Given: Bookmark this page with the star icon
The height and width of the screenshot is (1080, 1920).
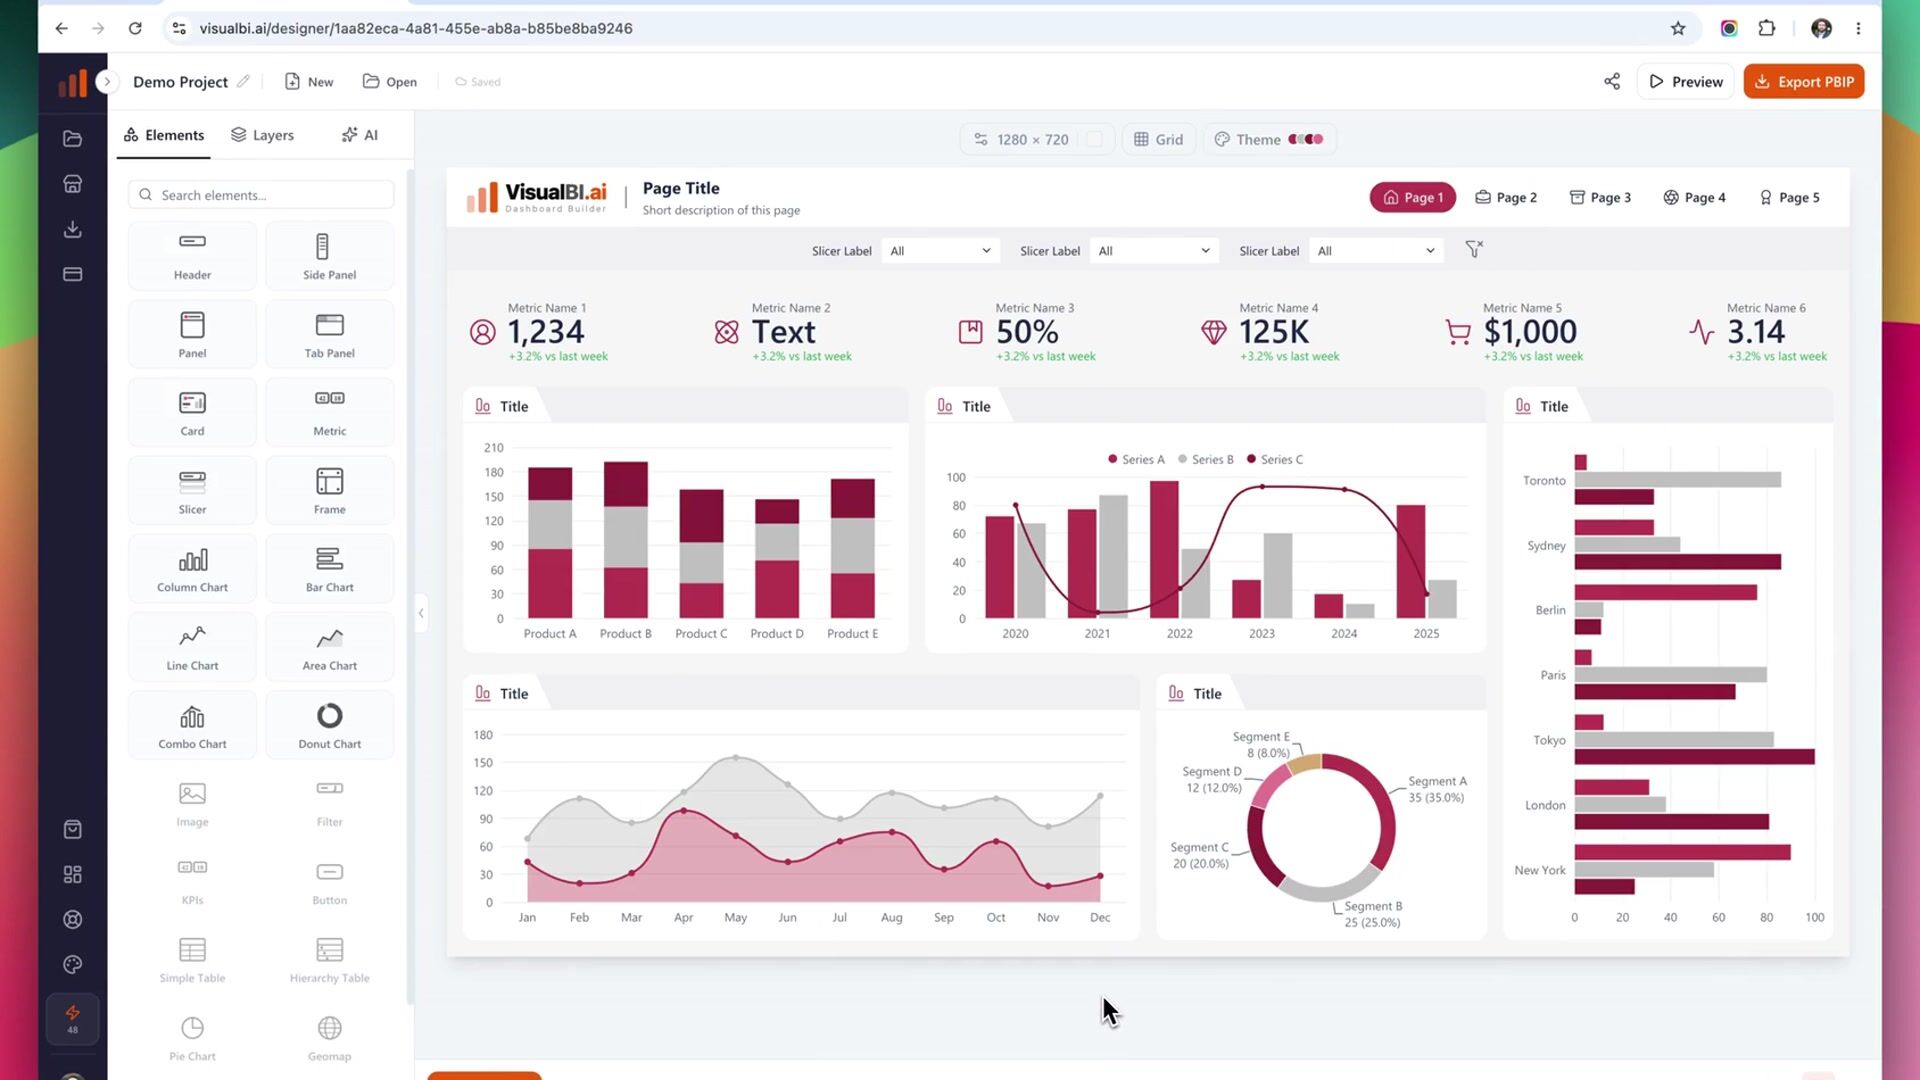Looking at the screenshot, I should pyautogui.click(x=1678, y=28).
